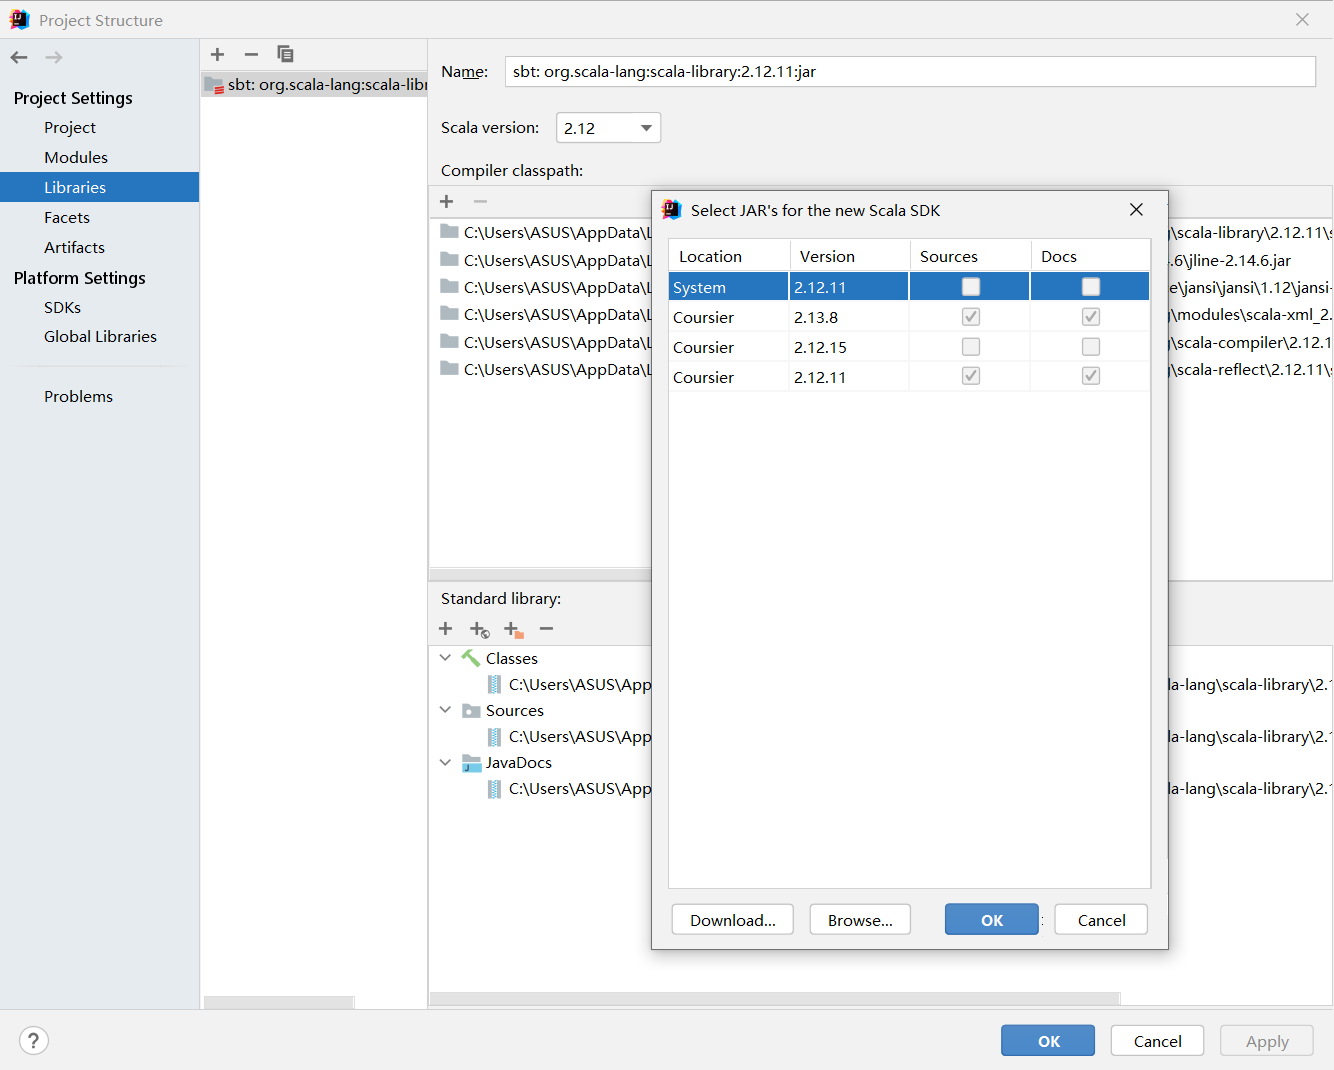
Task: Click Sources folder icon in tree
Action: pos(471,710)
